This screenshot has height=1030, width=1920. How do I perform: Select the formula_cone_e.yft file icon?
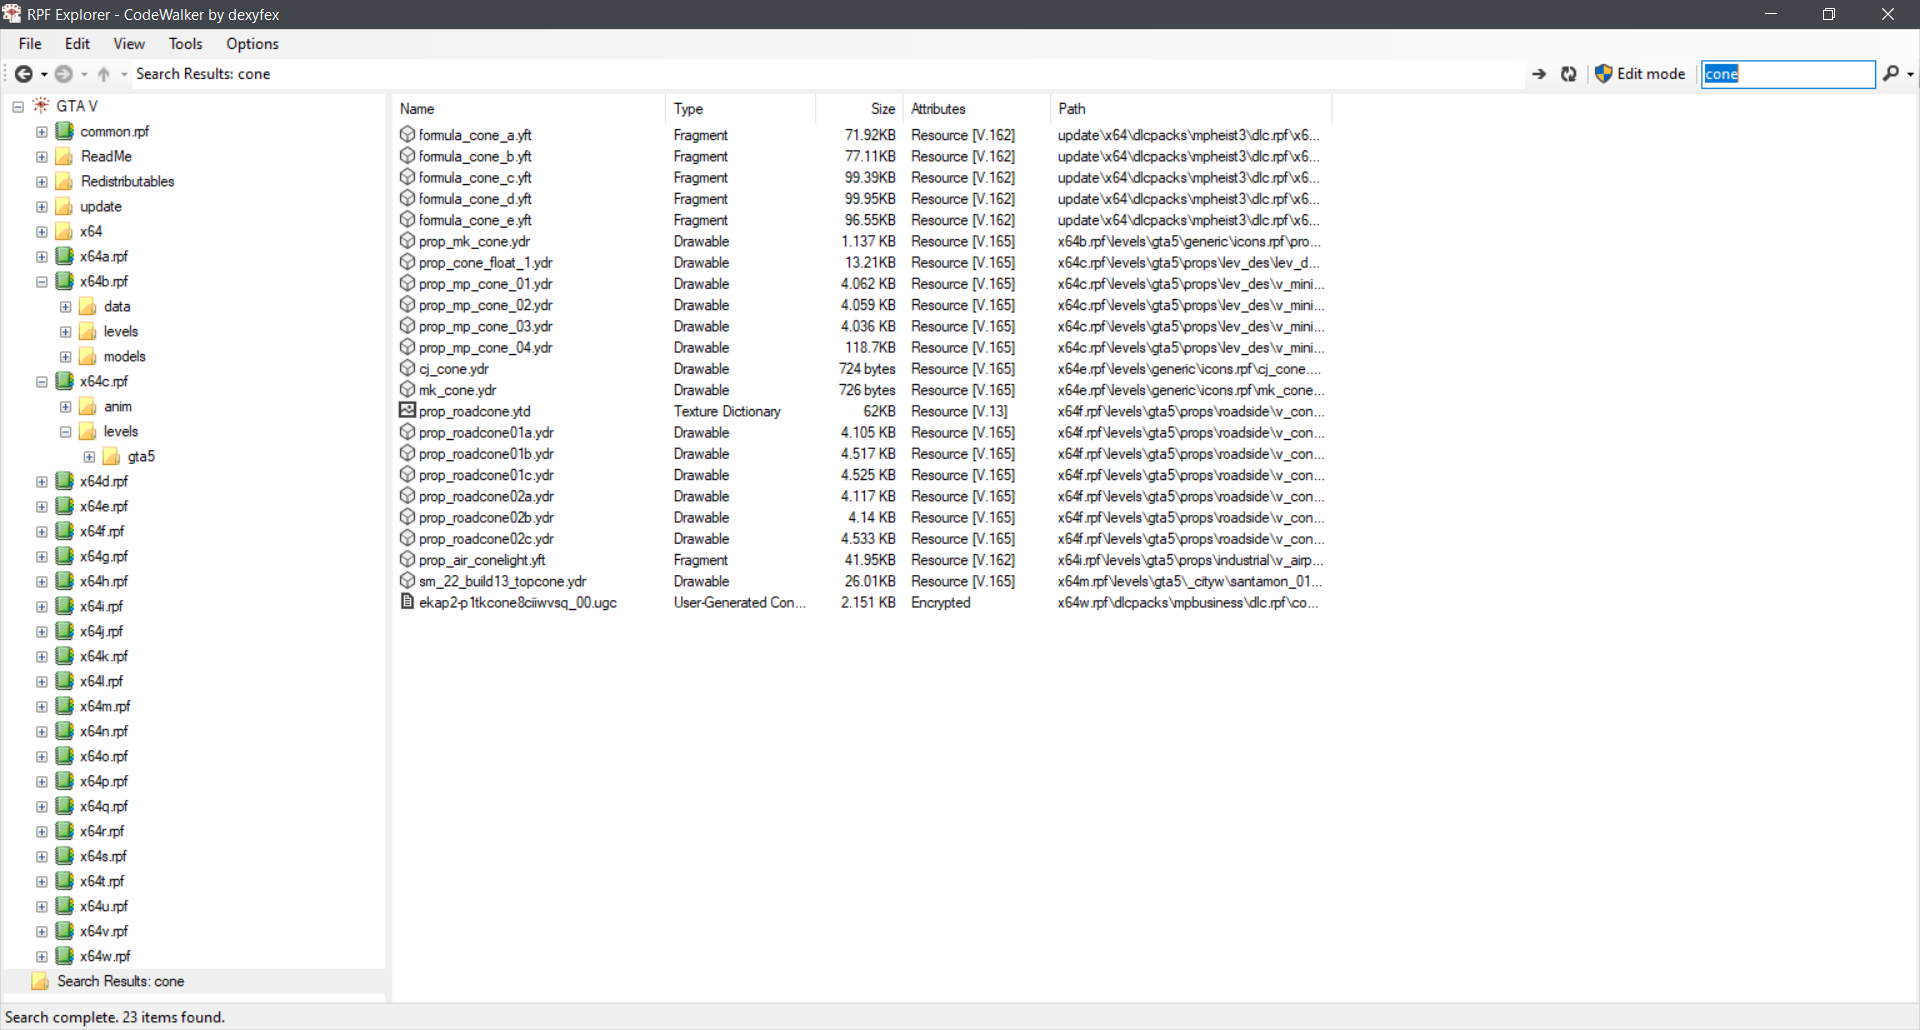click(x=407, y=219)
